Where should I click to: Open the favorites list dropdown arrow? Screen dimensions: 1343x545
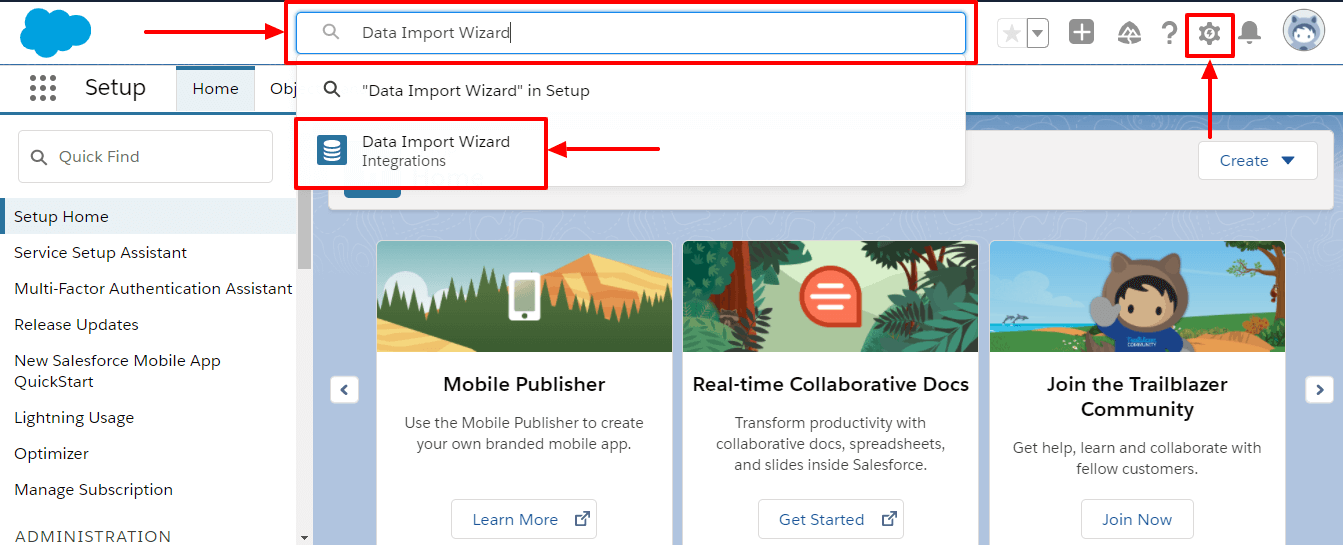click(1038, 33)
